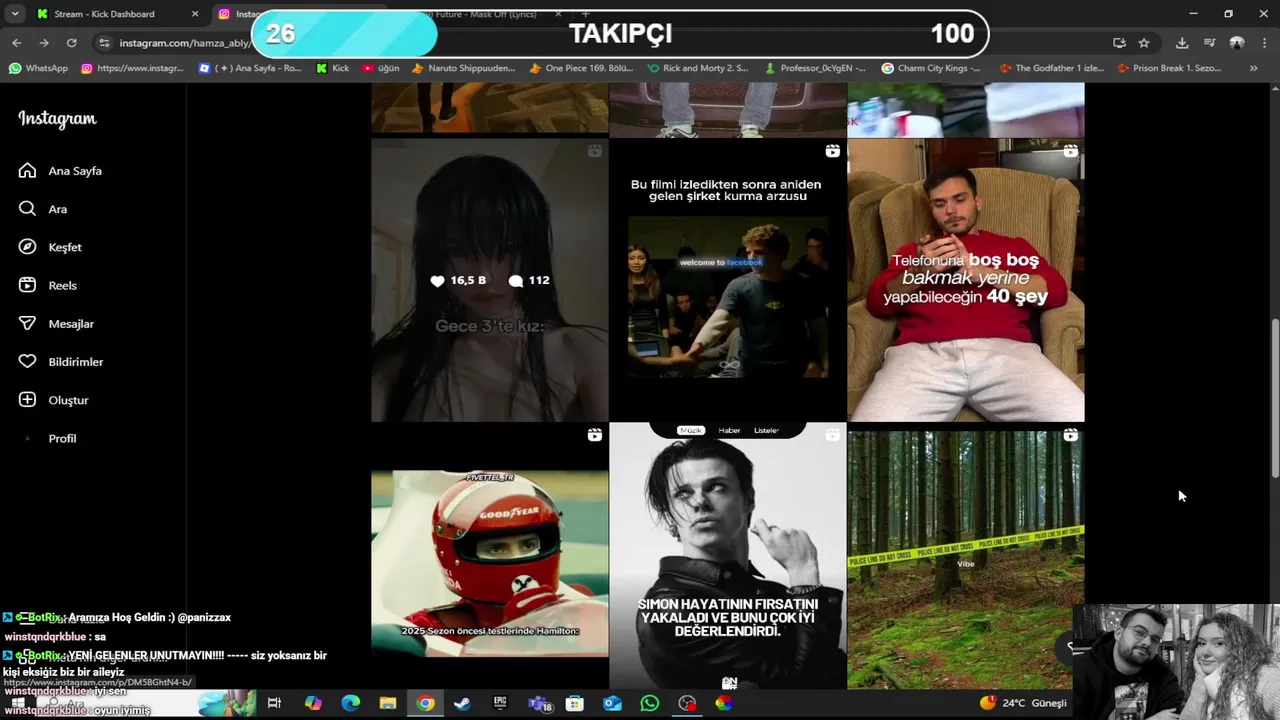Open browser tab search dropdown

pos(15,14)
